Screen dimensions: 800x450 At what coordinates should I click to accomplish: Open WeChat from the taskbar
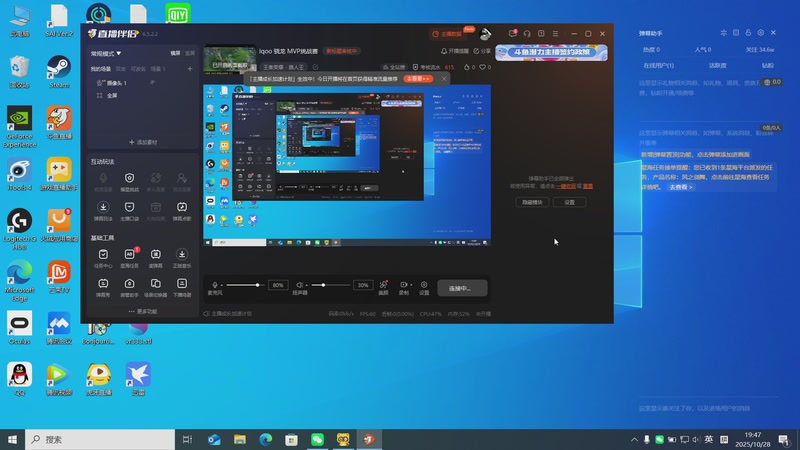click(317, 439)
